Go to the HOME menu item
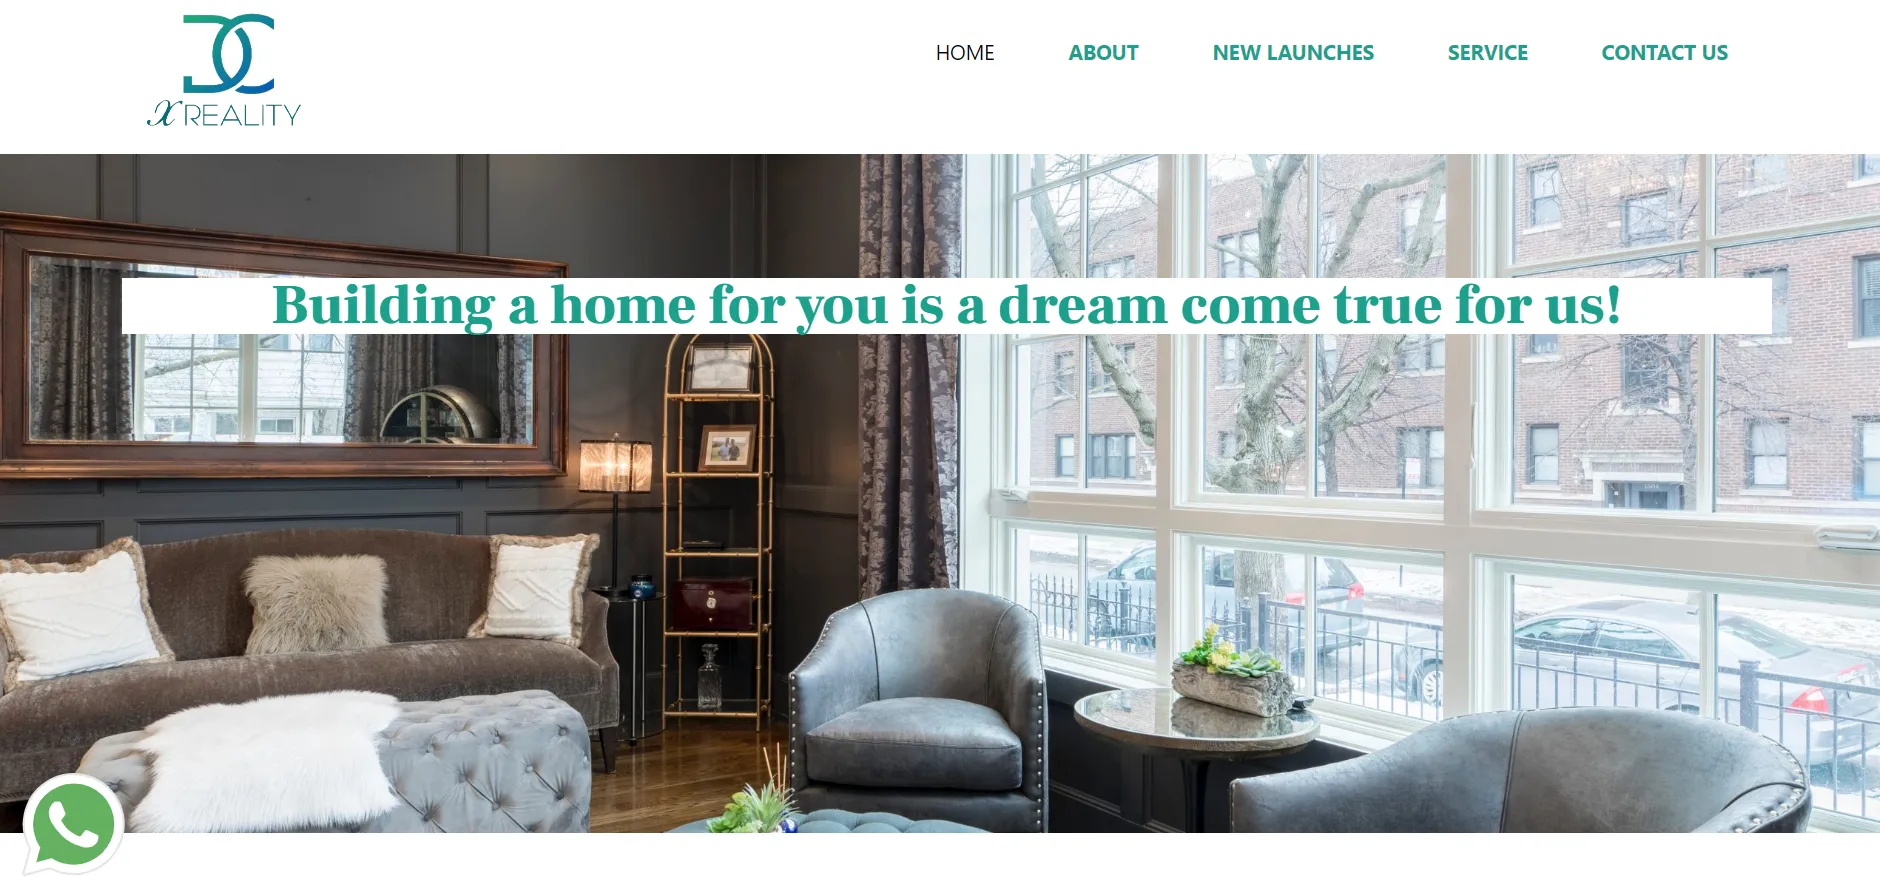The image size is (1880, 877). [965, 53]
